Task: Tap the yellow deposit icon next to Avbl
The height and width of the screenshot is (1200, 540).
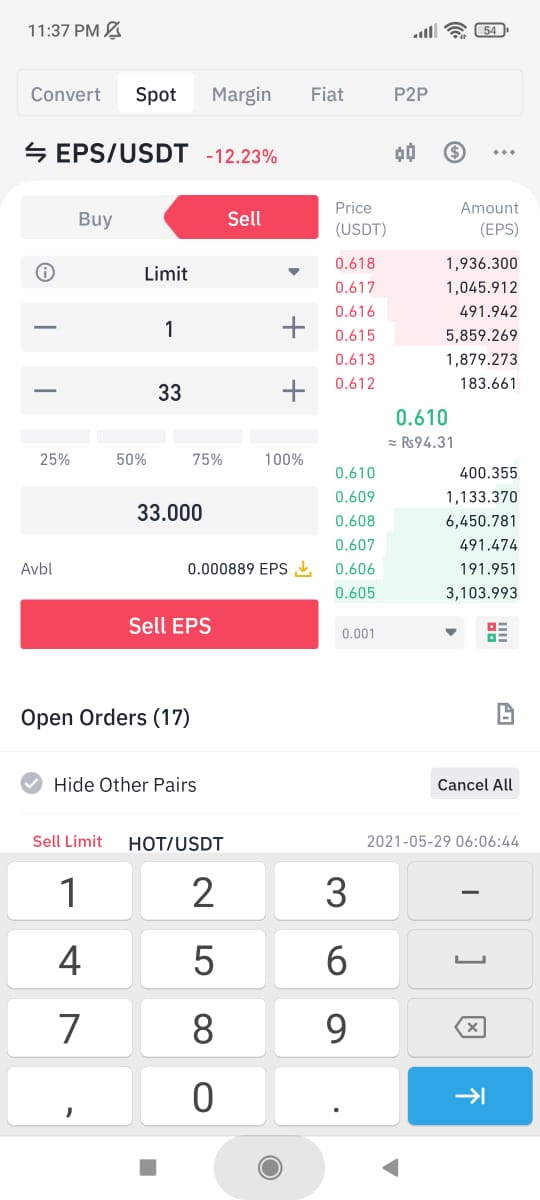Action: click(304, 569)
